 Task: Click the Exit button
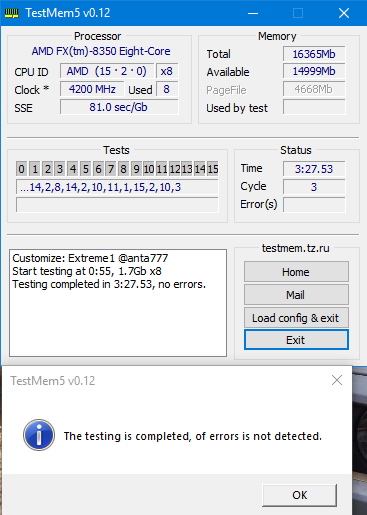point(296,340)
